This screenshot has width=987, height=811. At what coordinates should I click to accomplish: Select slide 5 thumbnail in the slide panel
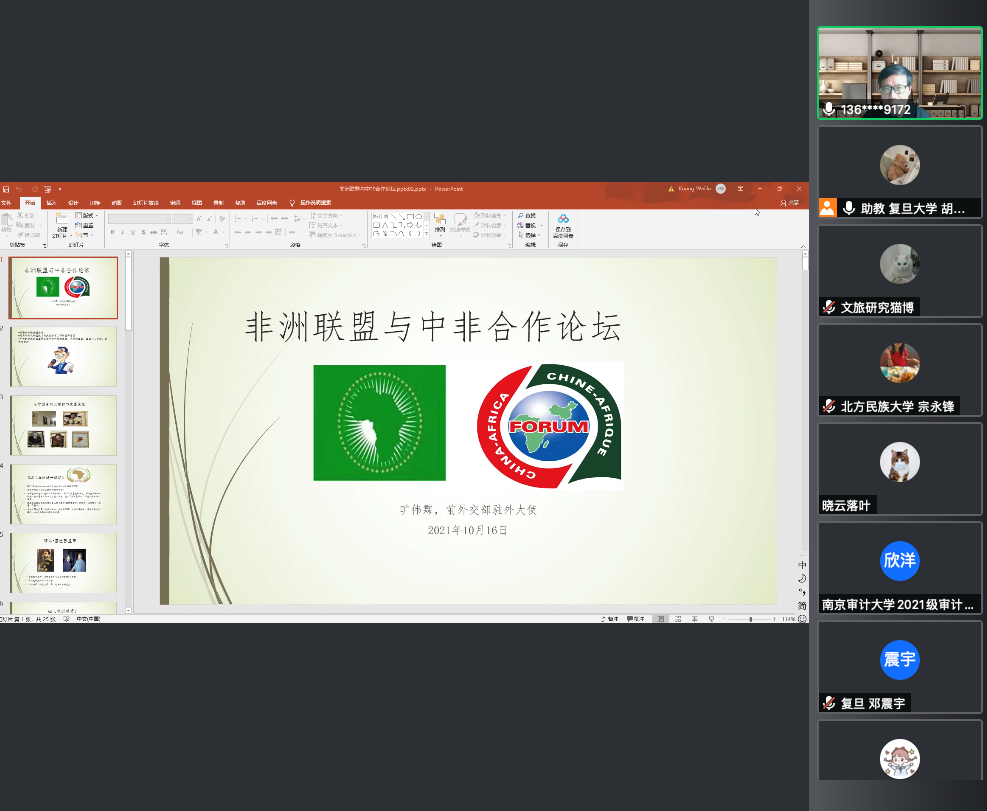(x=63, y=562)
